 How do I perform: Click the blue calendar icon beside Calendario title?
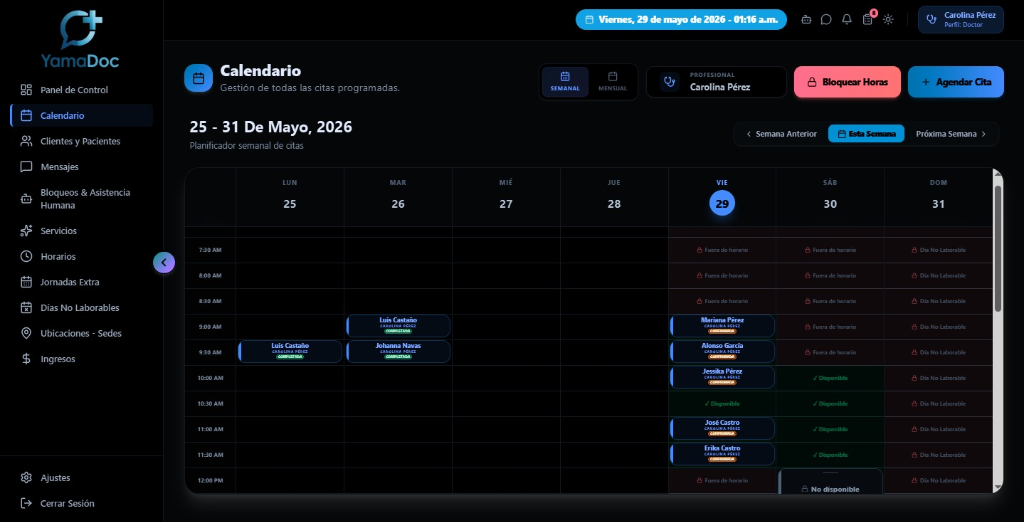point(199,78)
